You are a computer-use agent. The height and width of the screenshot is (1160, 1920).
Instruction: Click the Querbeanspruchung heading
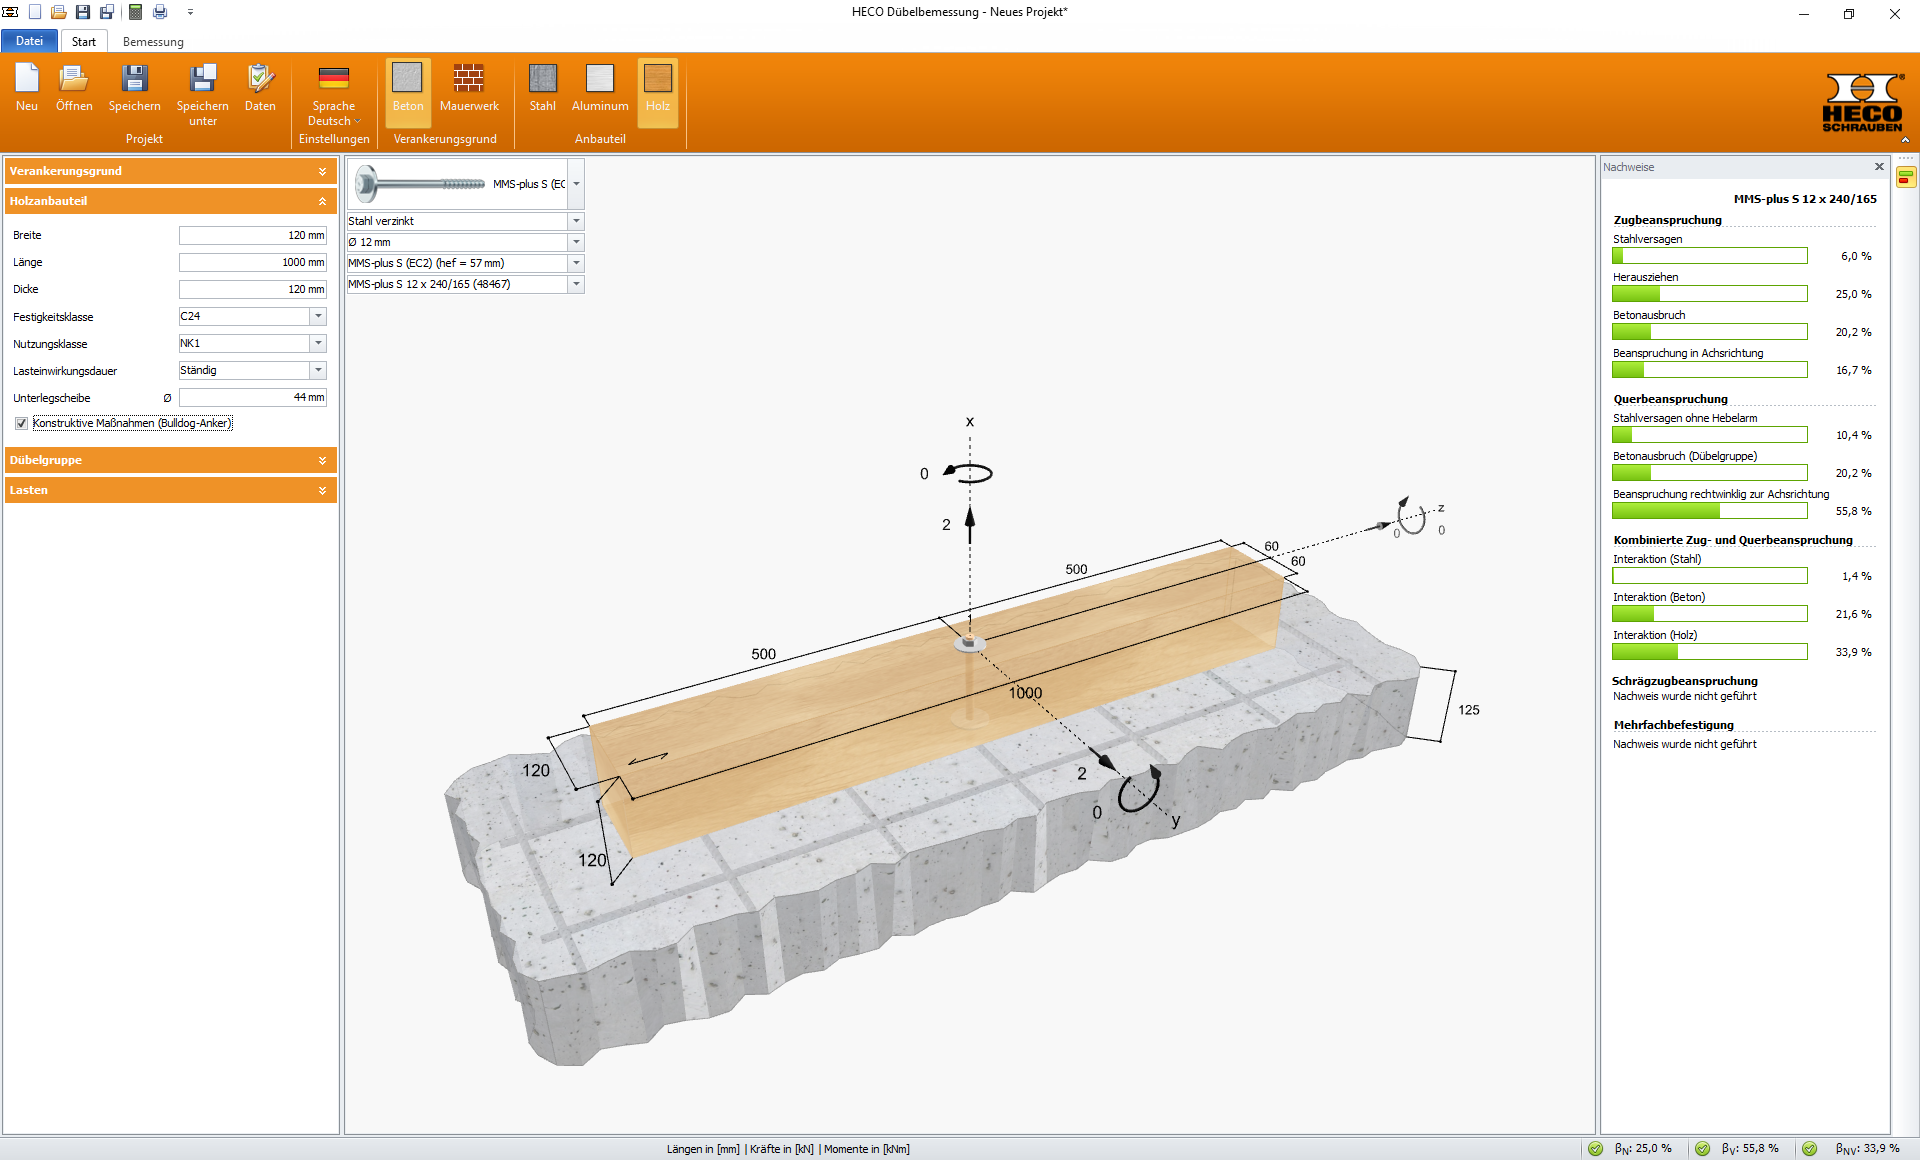pos(1670,400)
